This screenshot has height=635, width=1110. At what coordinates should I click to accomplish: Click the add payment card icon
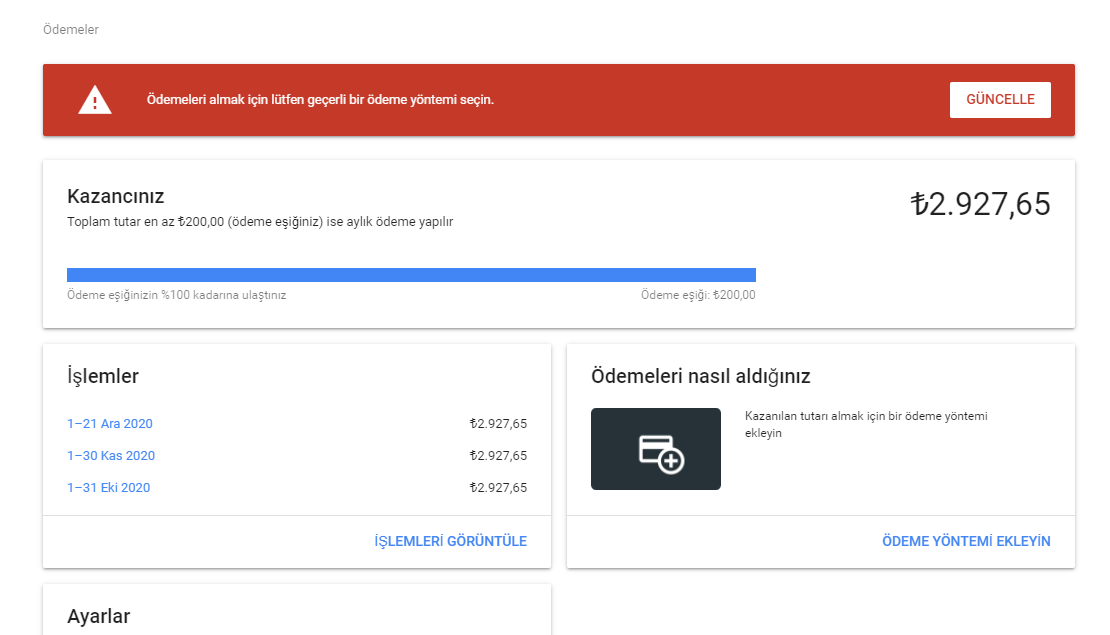656,449
